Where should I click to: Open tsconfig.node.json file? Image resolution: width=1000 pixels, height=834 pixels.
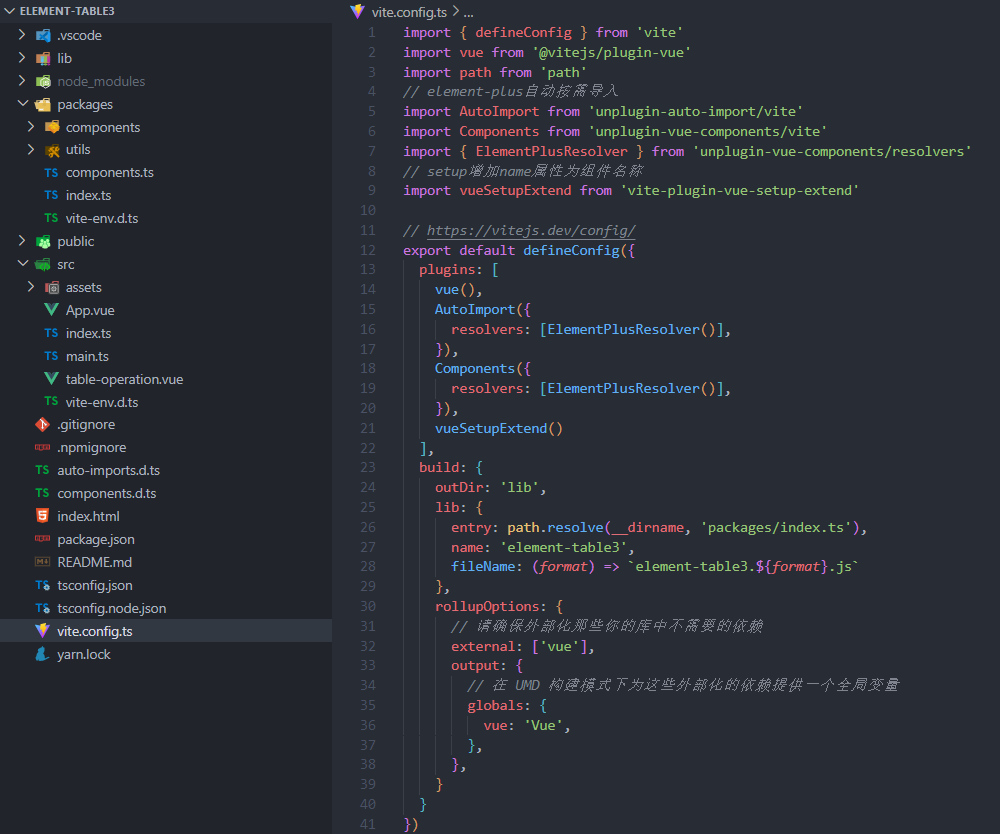point(112,608)
